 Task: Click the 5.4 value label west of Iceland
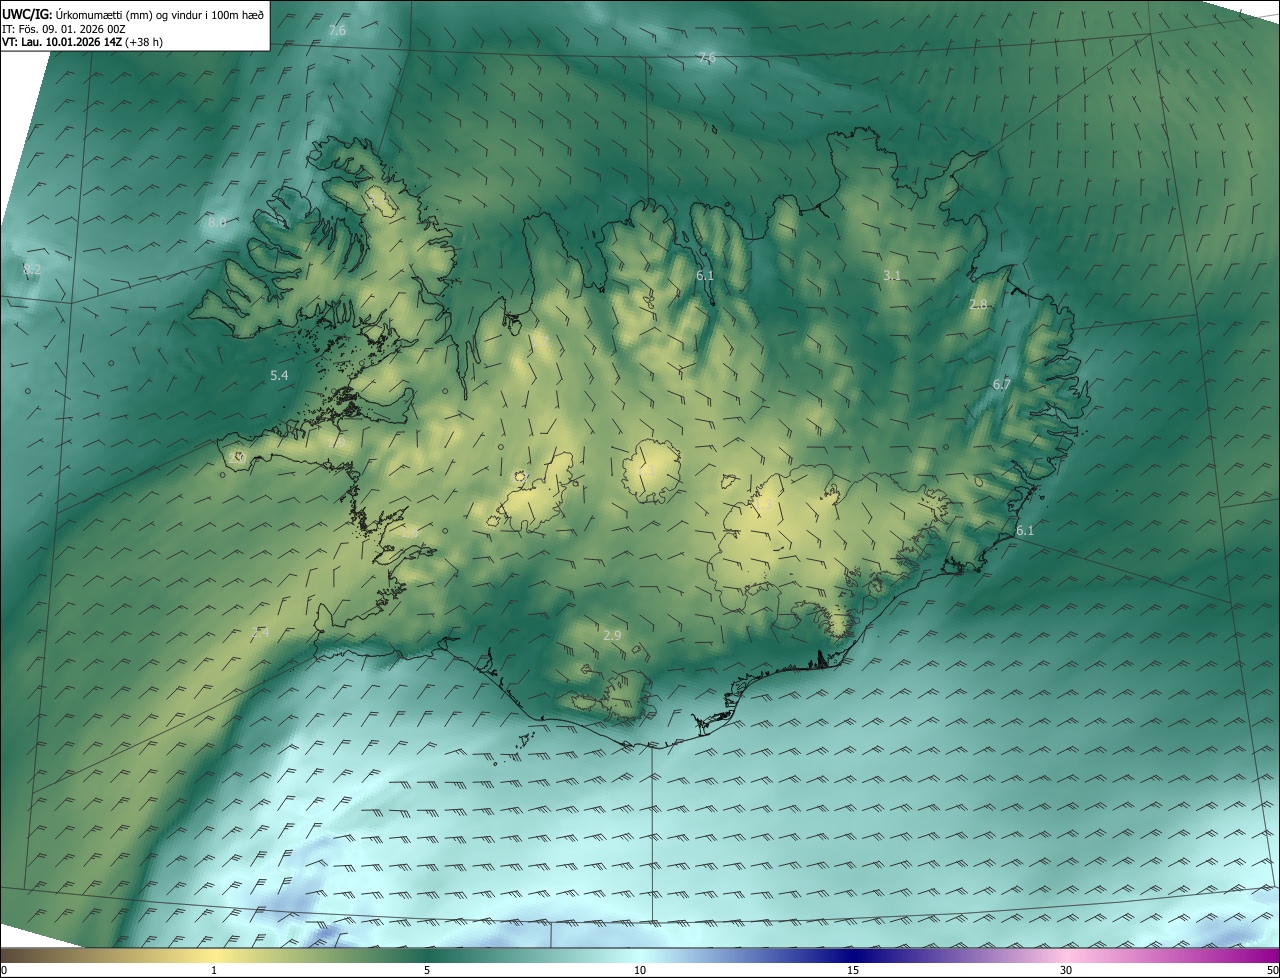pyautogui.click(x=279, y=375)
